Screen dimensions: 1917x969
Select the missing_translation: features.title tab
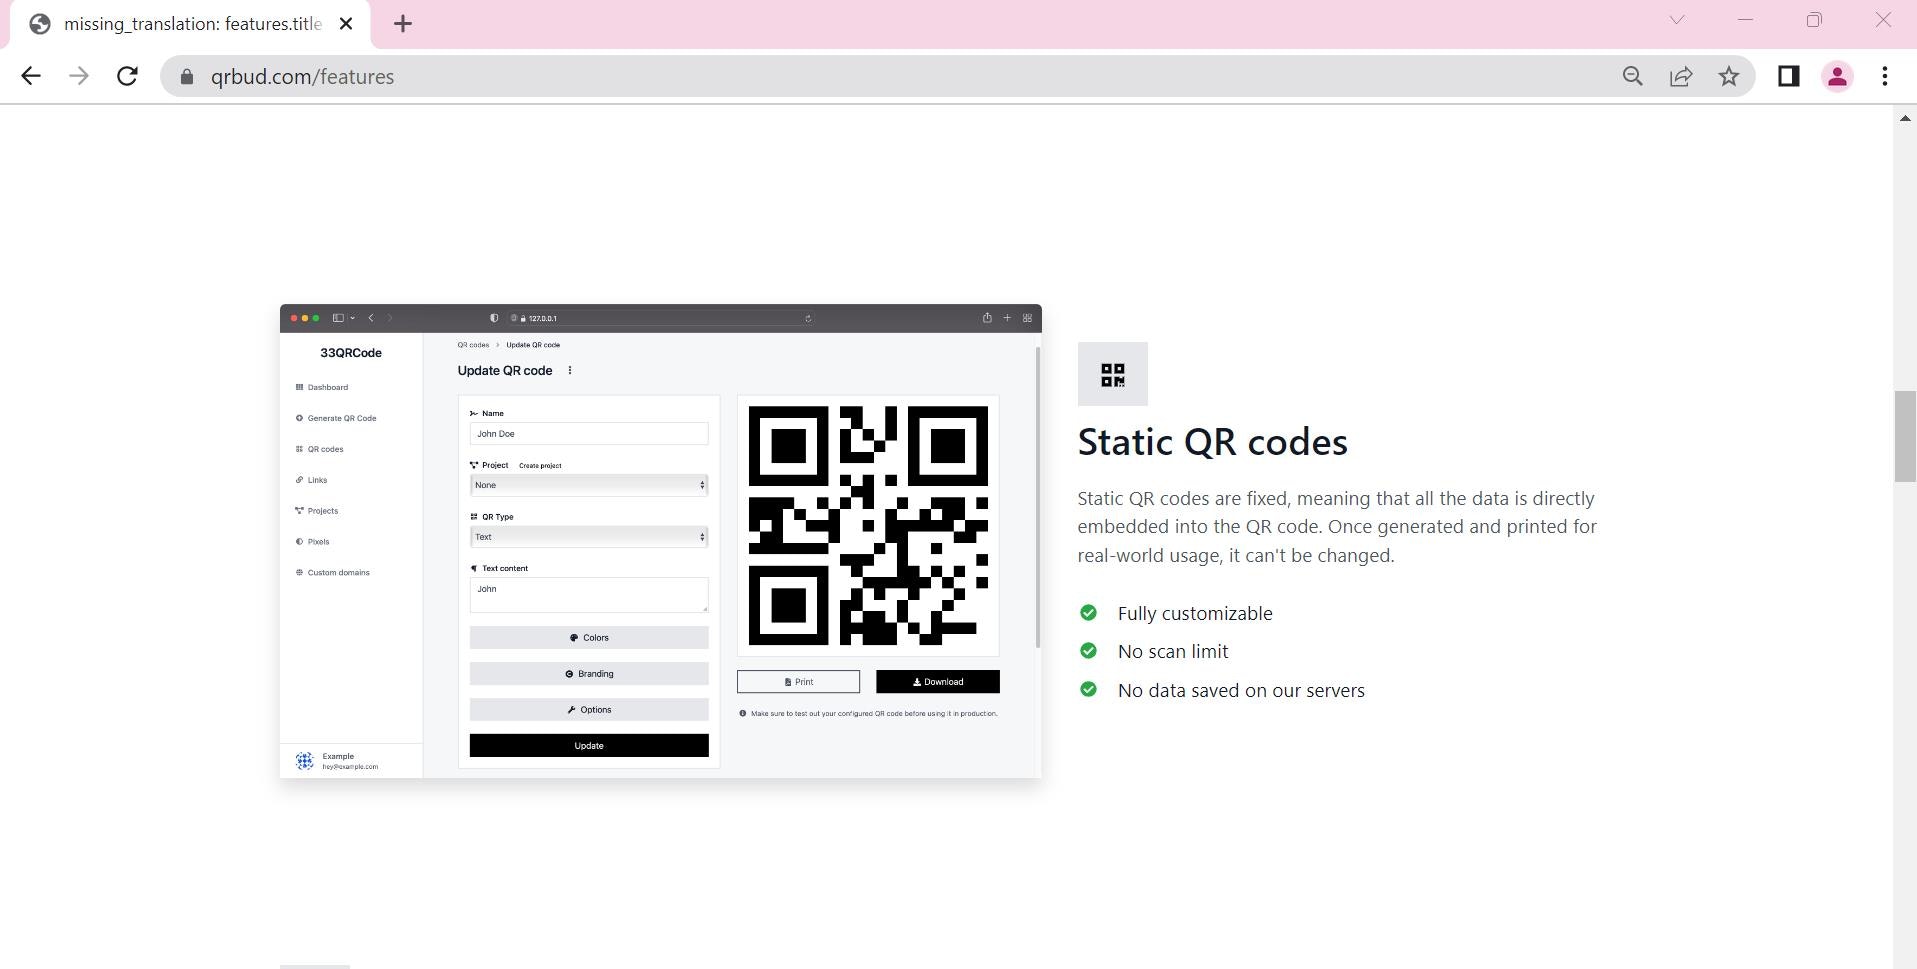tap(190, 24)
